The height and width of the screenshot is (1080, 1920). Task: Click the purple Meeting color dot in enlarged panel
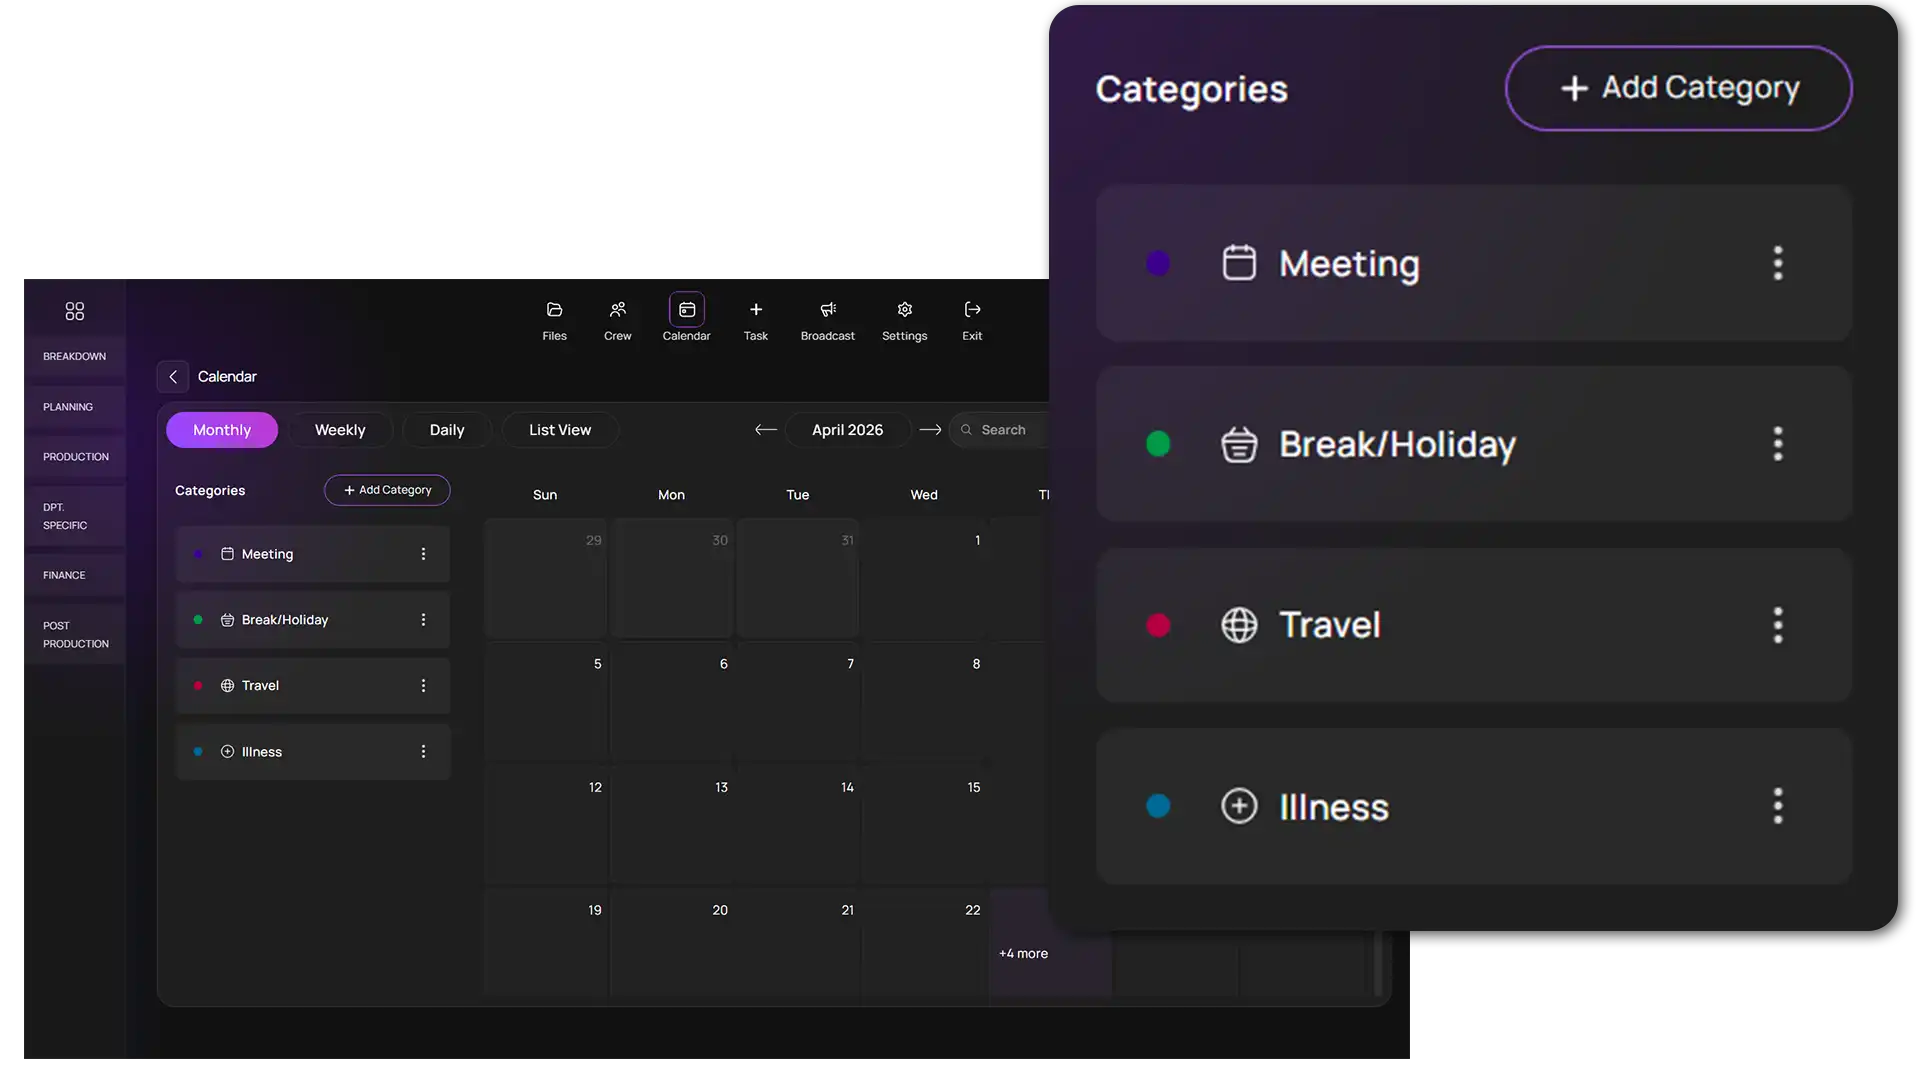(1158, 263)
